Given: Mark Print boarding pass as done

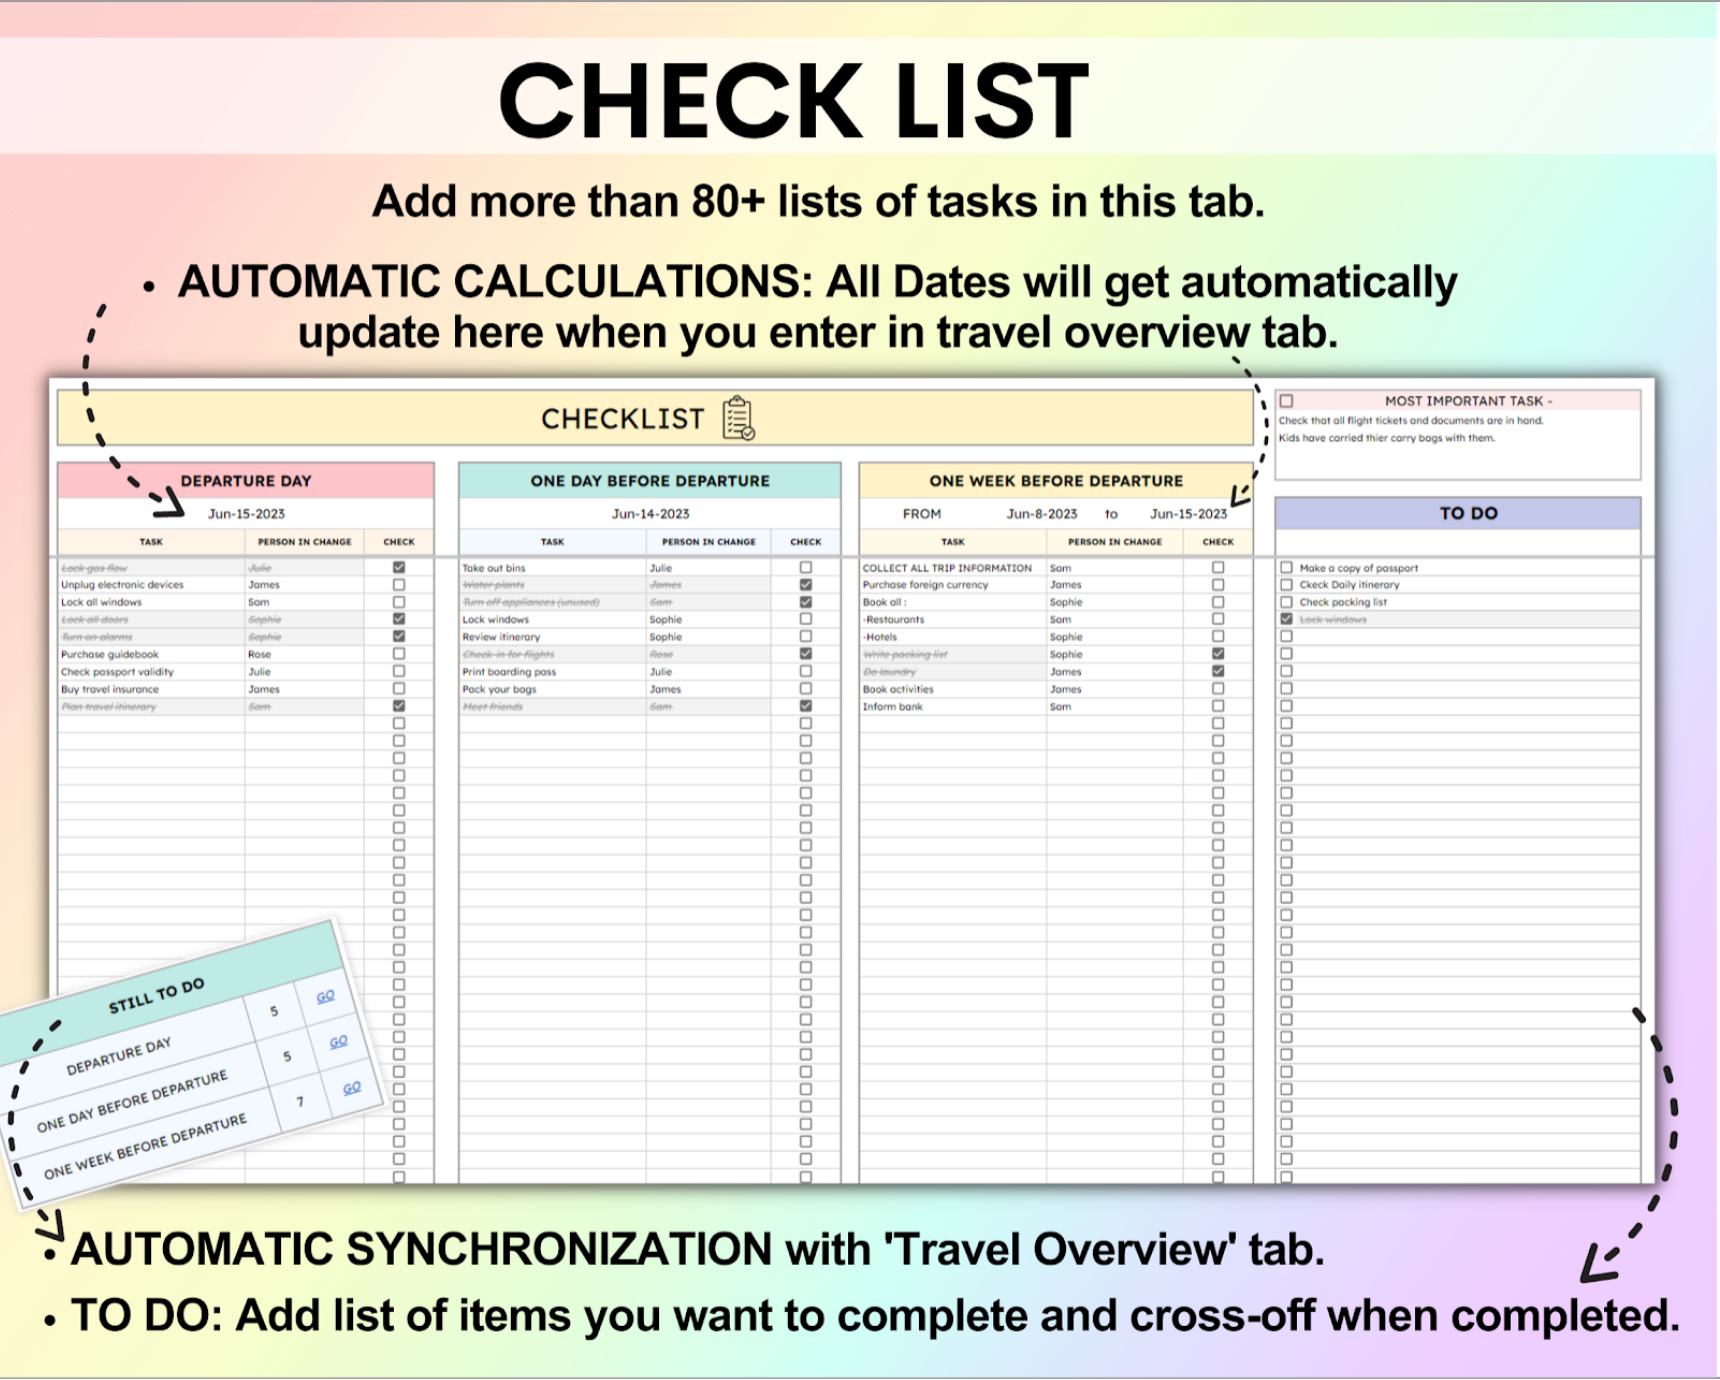Looking at the screenshot, I should pos(806,672).
